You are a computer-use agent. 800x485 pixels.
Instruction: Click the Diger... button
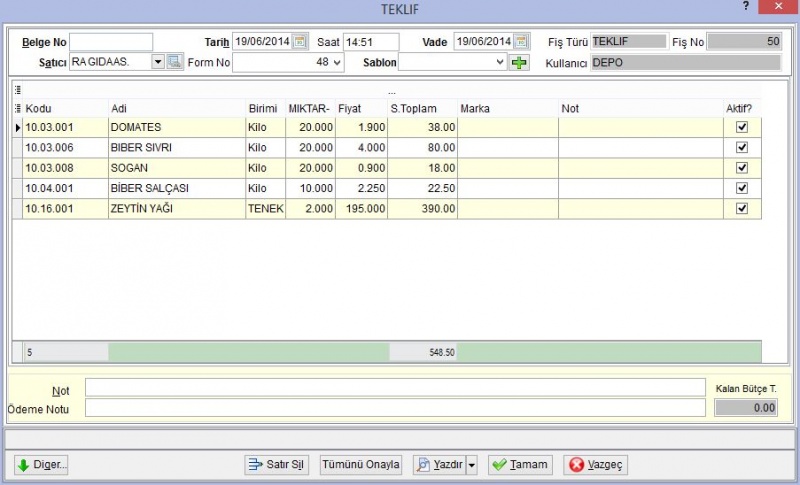pos(41,465)
